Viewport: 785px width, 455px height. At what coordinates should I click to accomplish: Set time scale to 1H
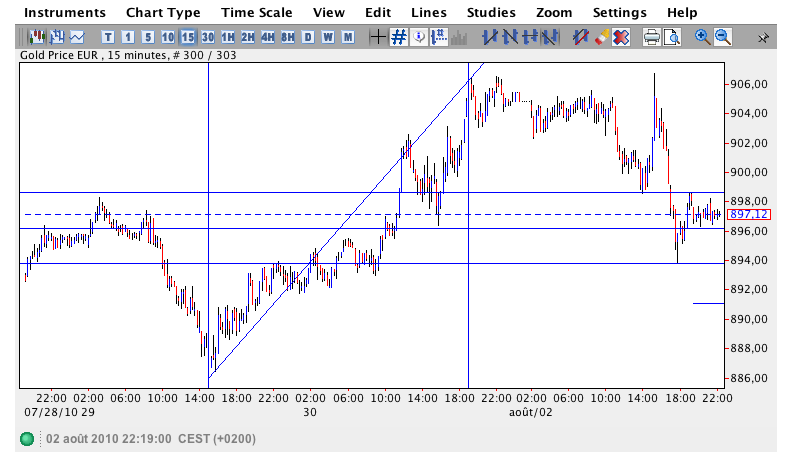228,37
